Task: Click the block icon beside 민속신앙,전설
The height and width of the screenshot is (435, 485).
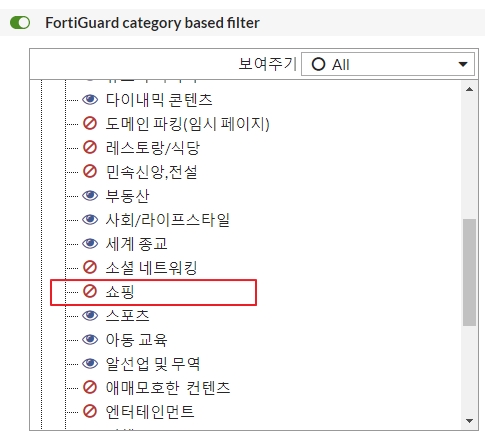Action: tap(90, 172)
